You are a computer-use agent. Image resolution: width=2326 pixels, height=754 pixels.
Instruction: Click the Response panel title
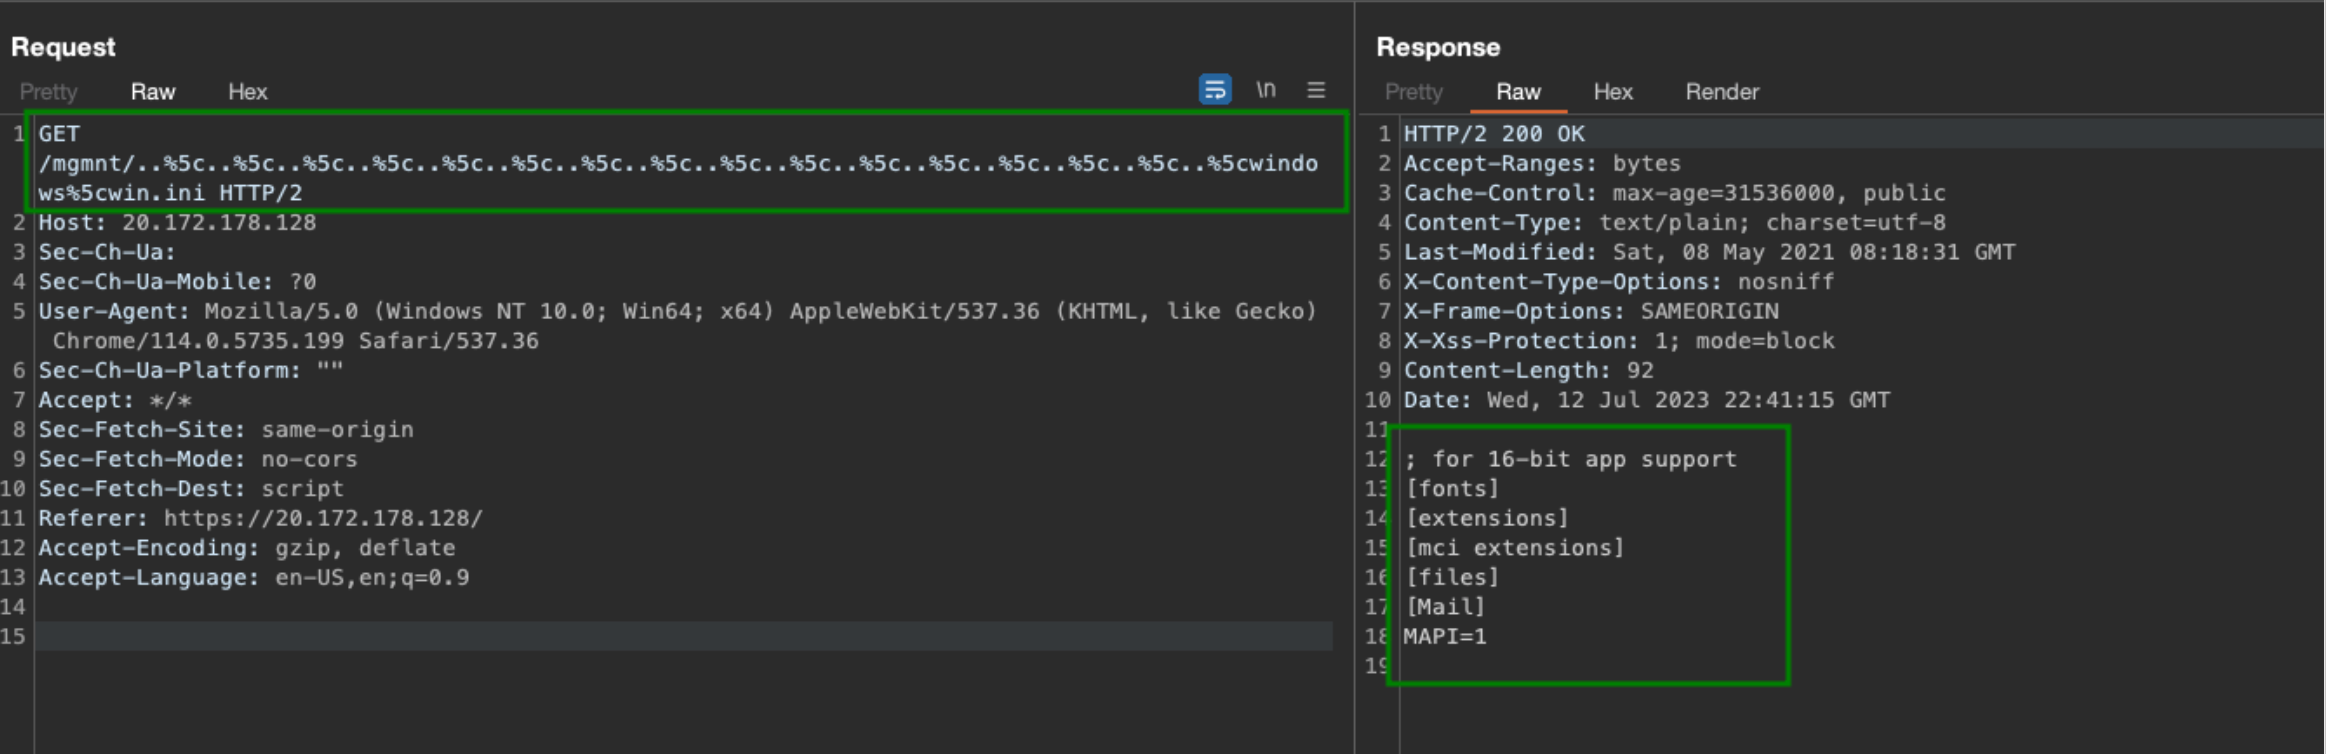[1438, 47]
